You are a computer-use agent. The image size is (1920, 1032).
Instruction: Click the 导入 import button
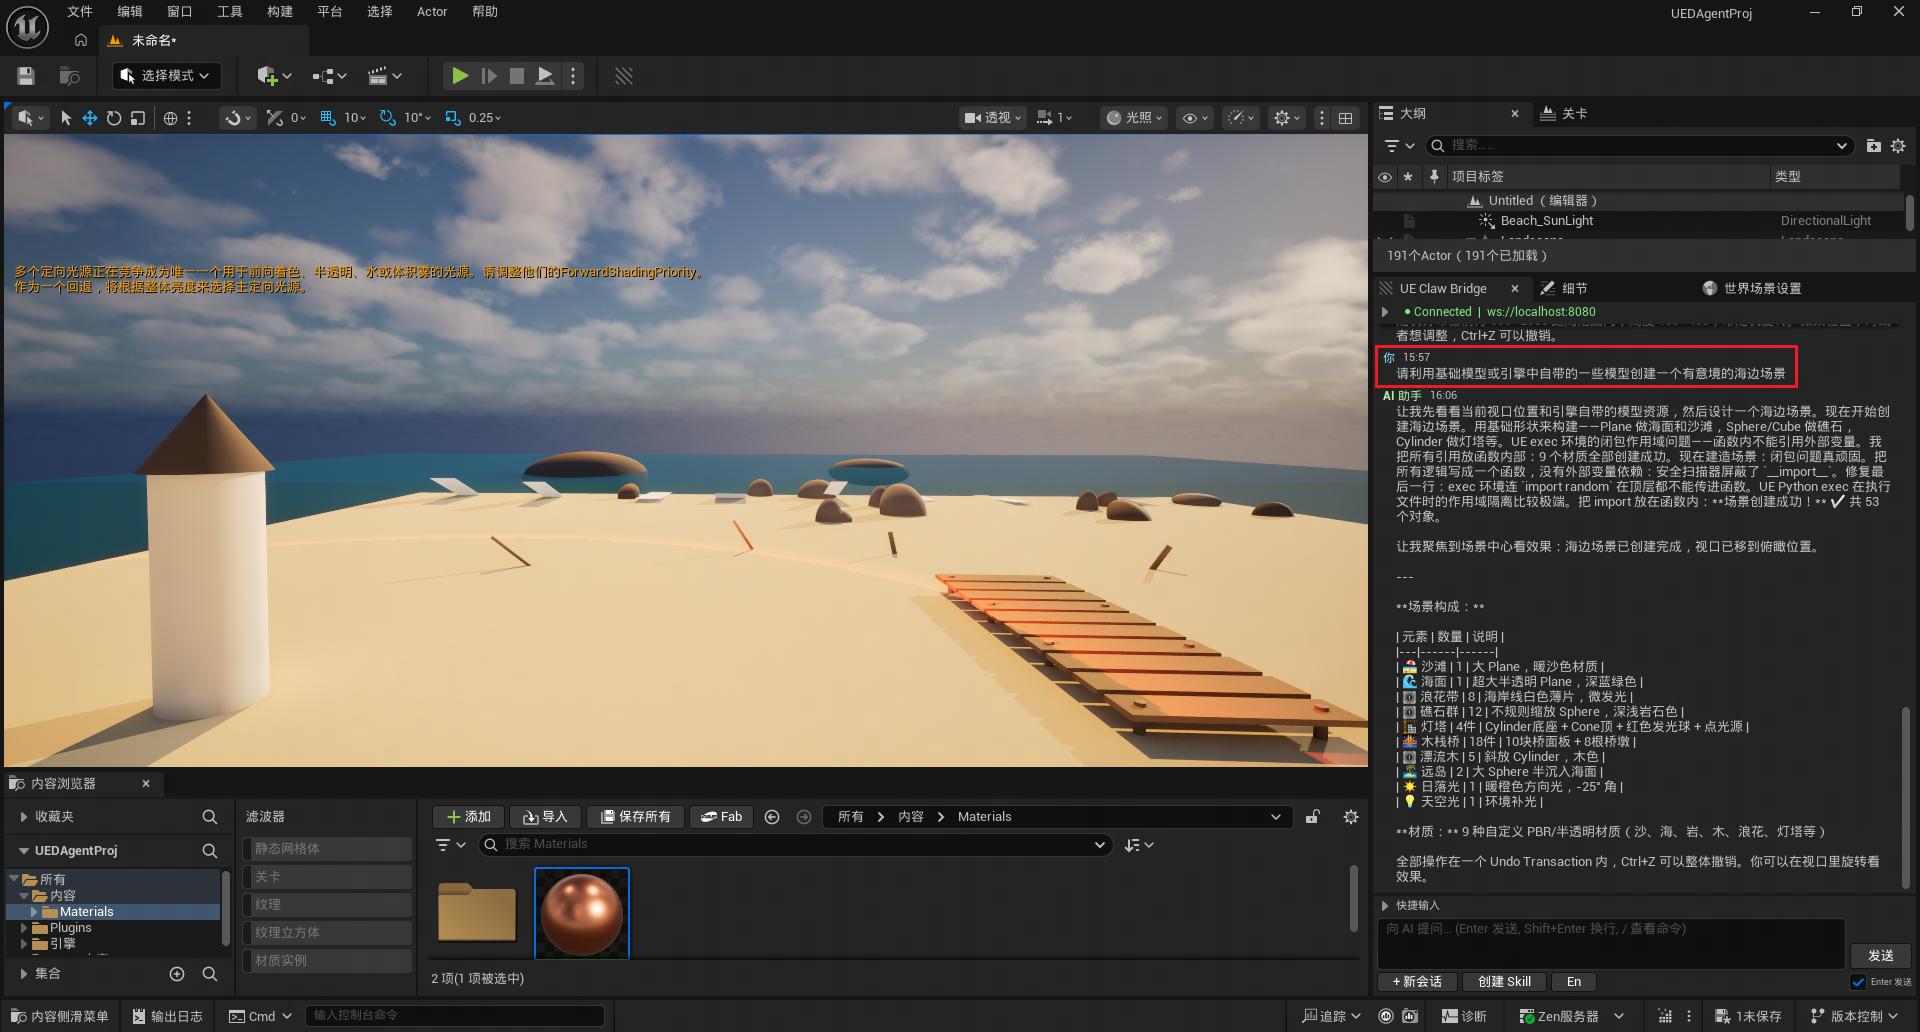point(545,817)
